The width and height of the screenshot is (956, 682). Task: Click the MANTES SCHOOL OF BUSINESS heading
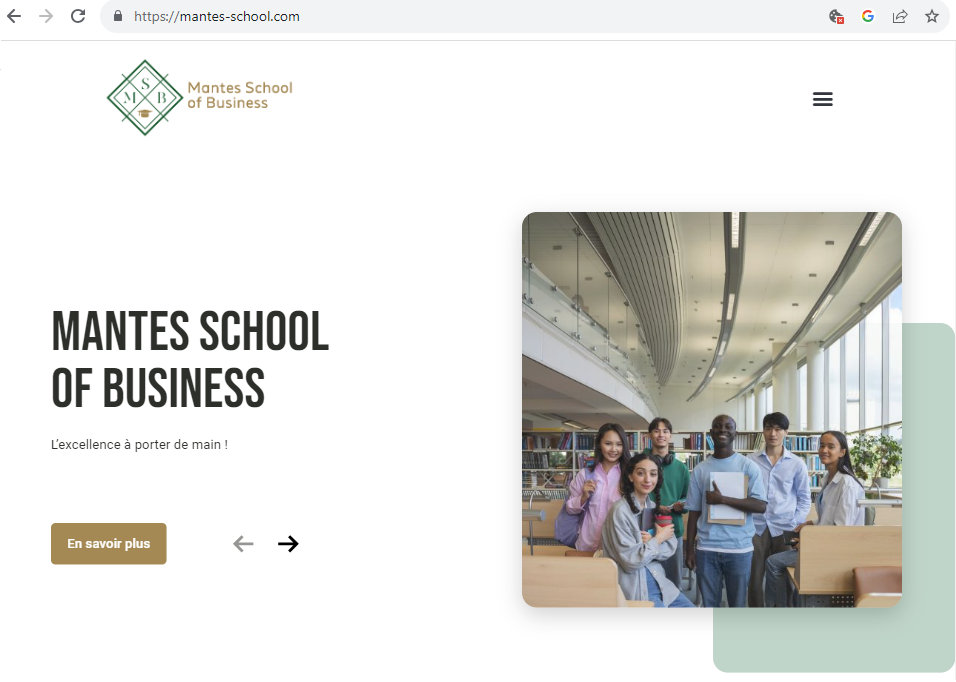click(x=190, y=359)
